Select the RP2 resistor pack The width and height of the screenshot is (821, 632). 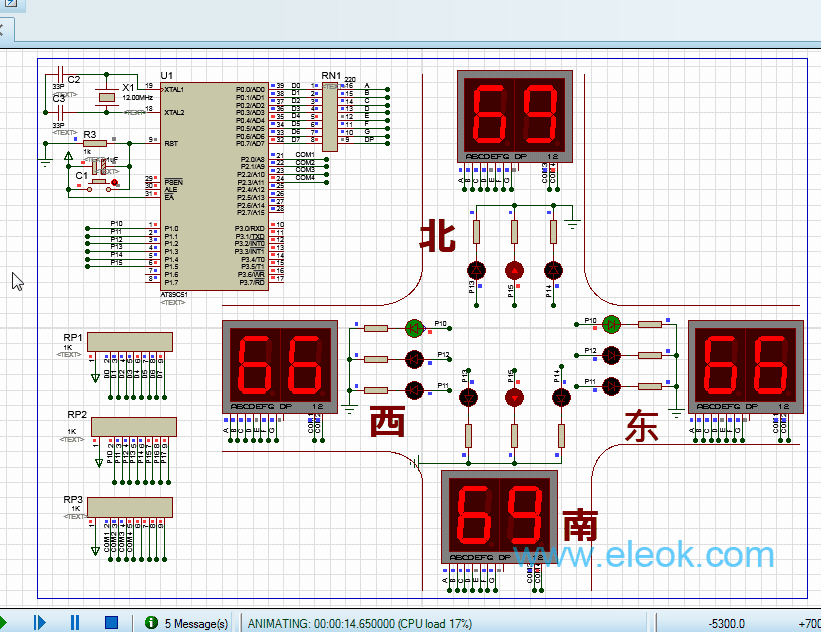coord(134,427)
